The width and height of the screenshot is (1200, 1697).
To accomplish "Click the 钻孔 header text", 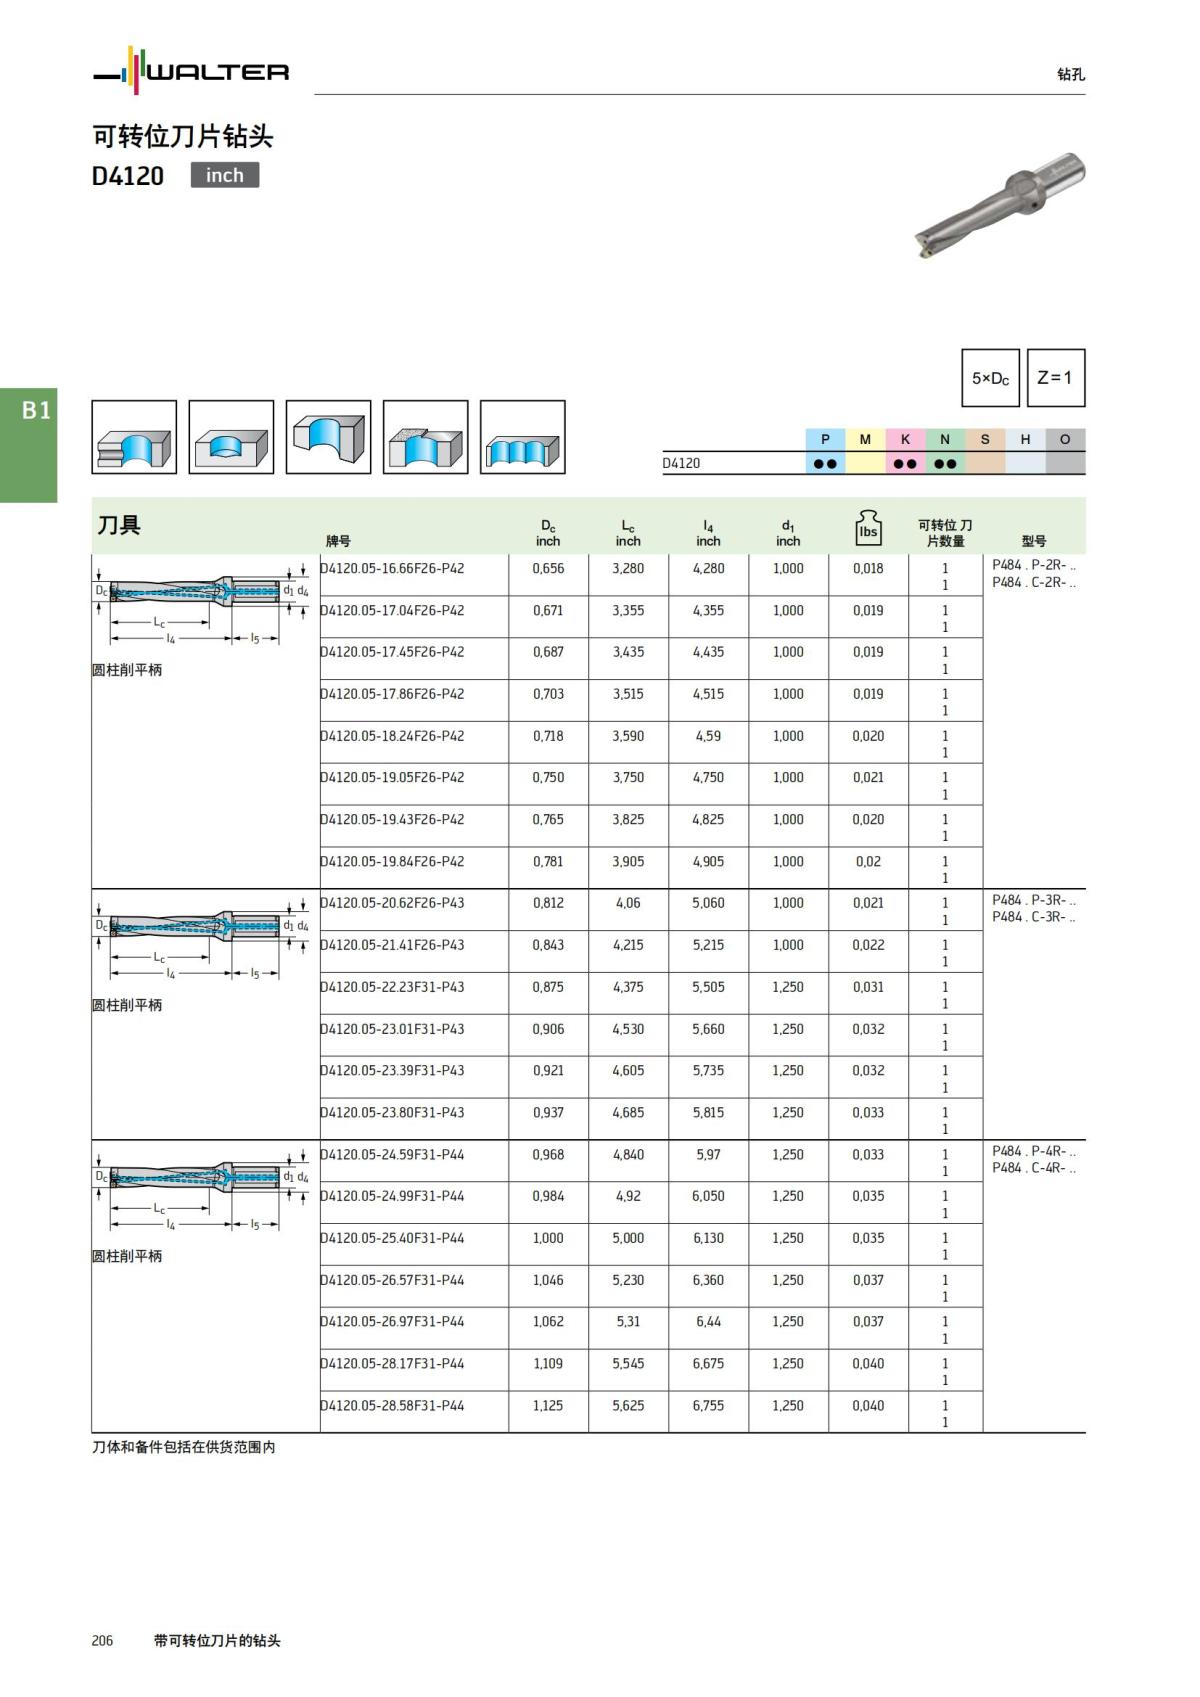I will pos(1071,74).
